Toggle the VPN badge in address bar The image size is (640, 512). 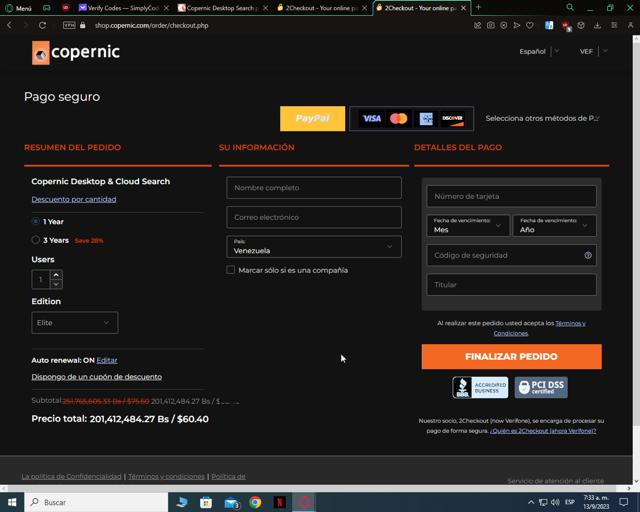pyautogui.click(x=69, y=25)
